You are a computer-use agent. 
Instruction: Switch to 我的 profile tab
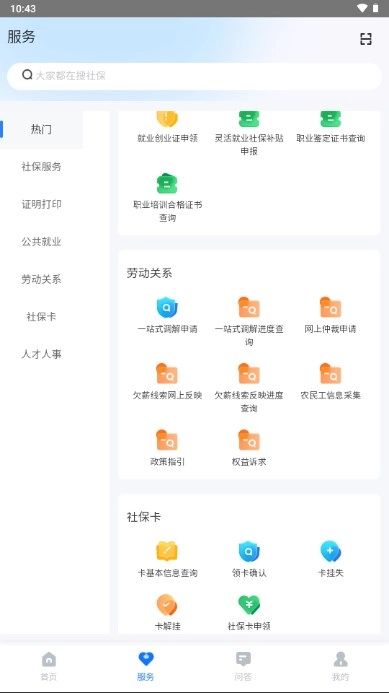click(340, 666)
